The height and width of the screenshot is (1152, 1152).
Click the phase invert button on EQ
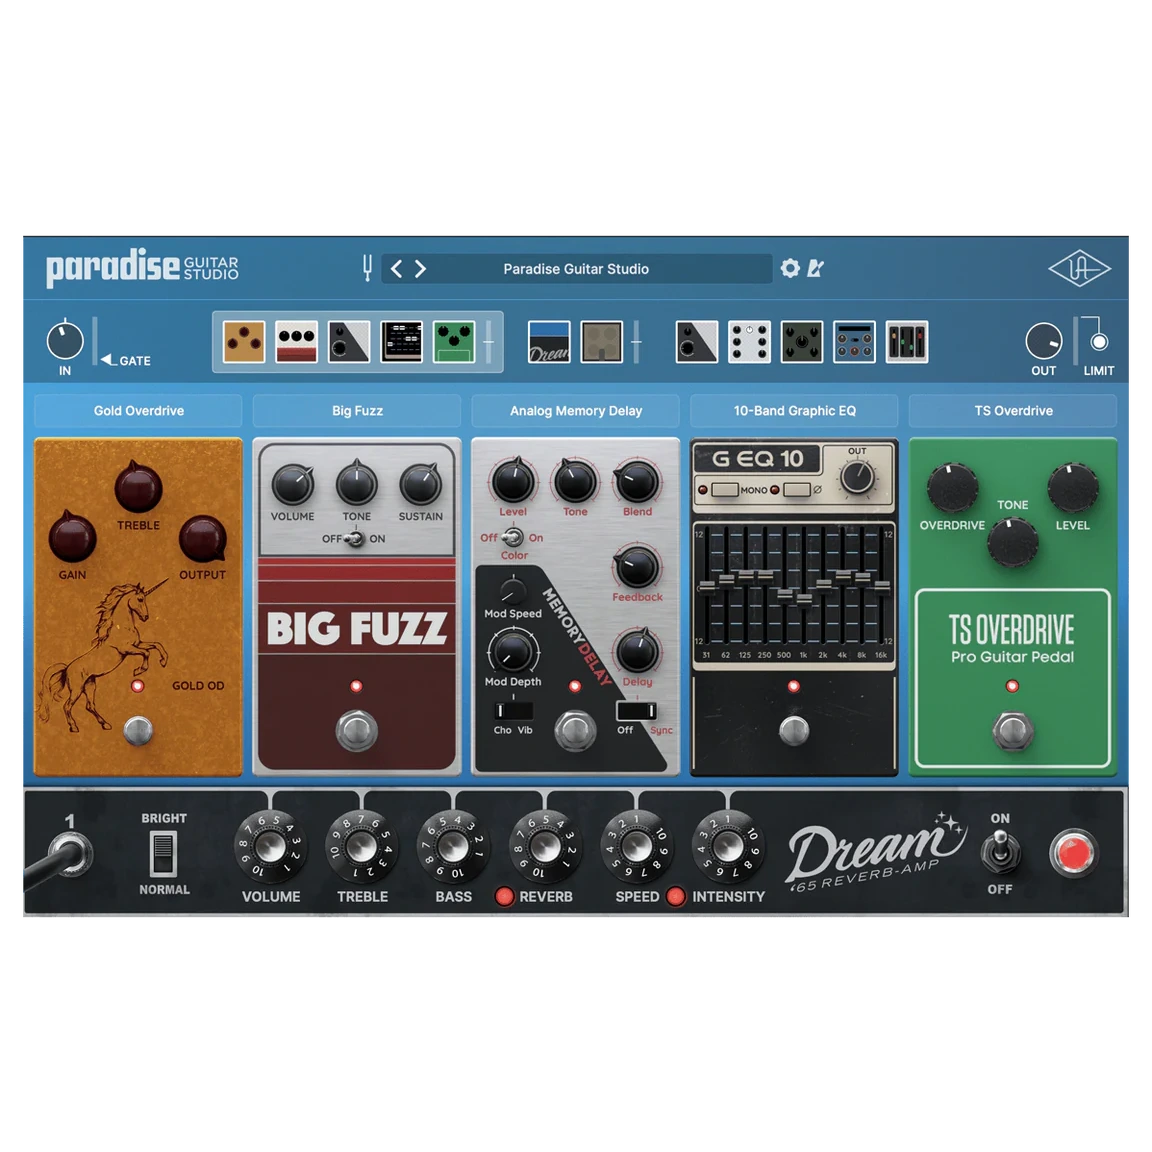797,489
